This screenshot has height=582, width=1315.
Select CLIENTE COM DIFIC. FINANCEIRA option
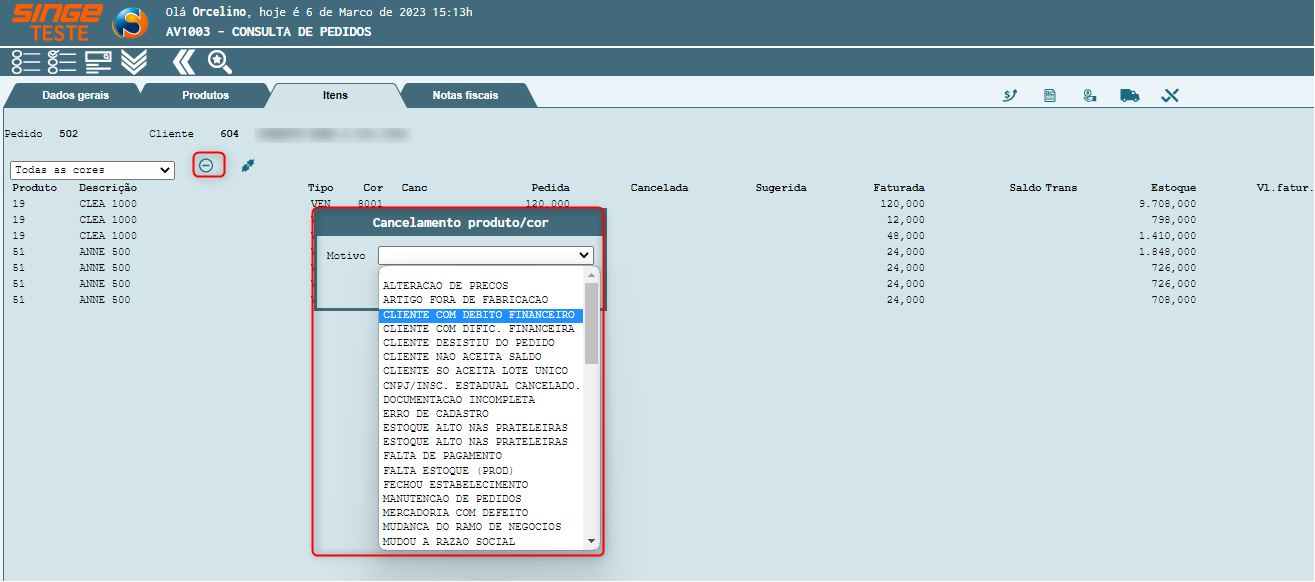481,328
